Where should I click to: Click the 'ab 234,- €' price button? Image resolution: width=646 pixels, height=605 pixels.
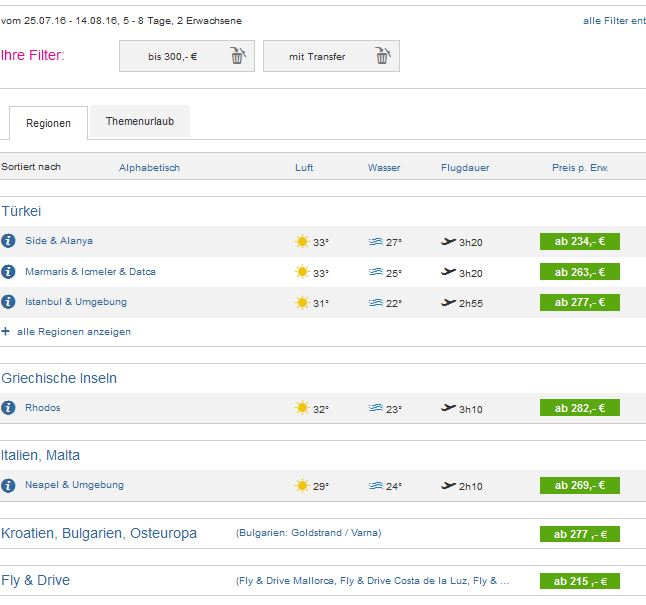tap(580, 242)
